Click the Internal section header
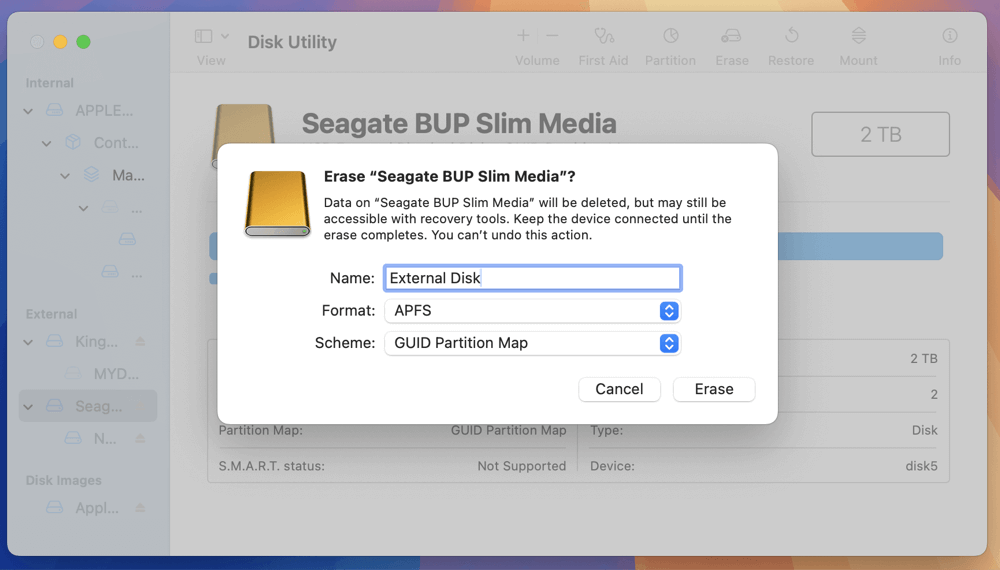This screenshot has height=570, width=1000. pos(50,83)
